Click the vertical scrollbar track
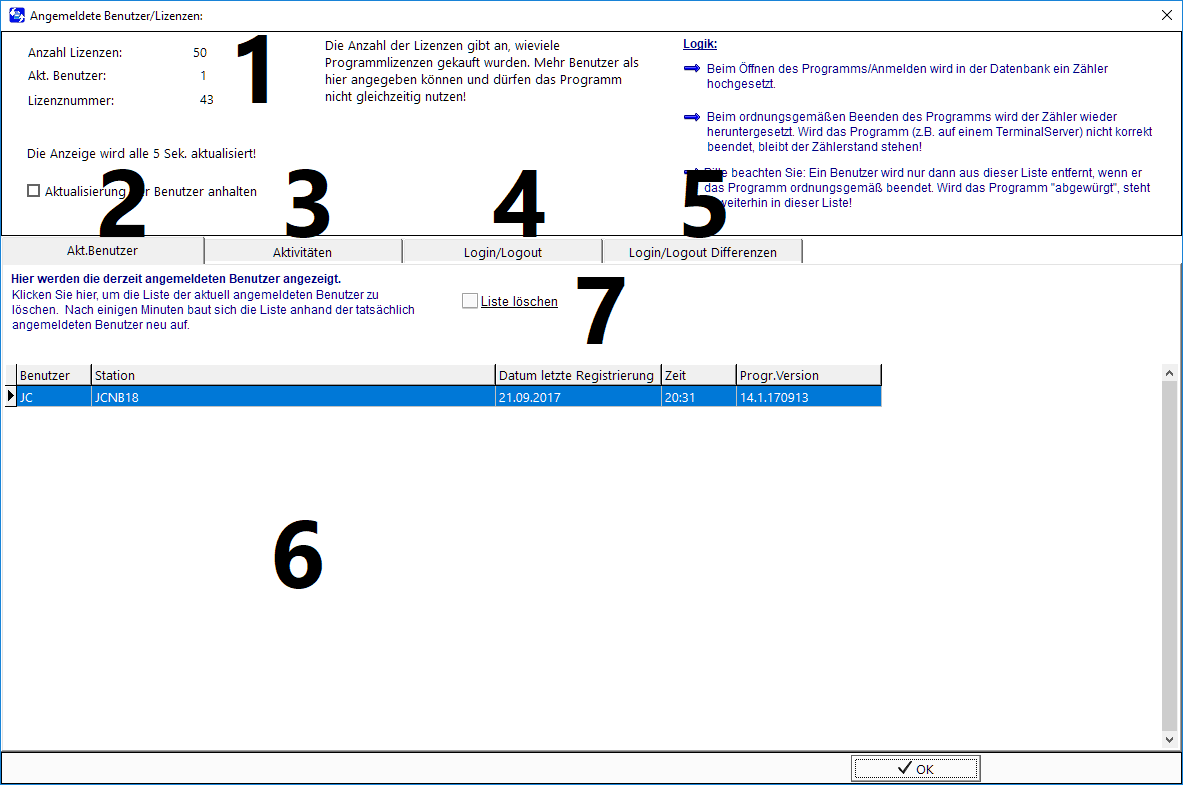1183x785 pixels. [1169, 556]
